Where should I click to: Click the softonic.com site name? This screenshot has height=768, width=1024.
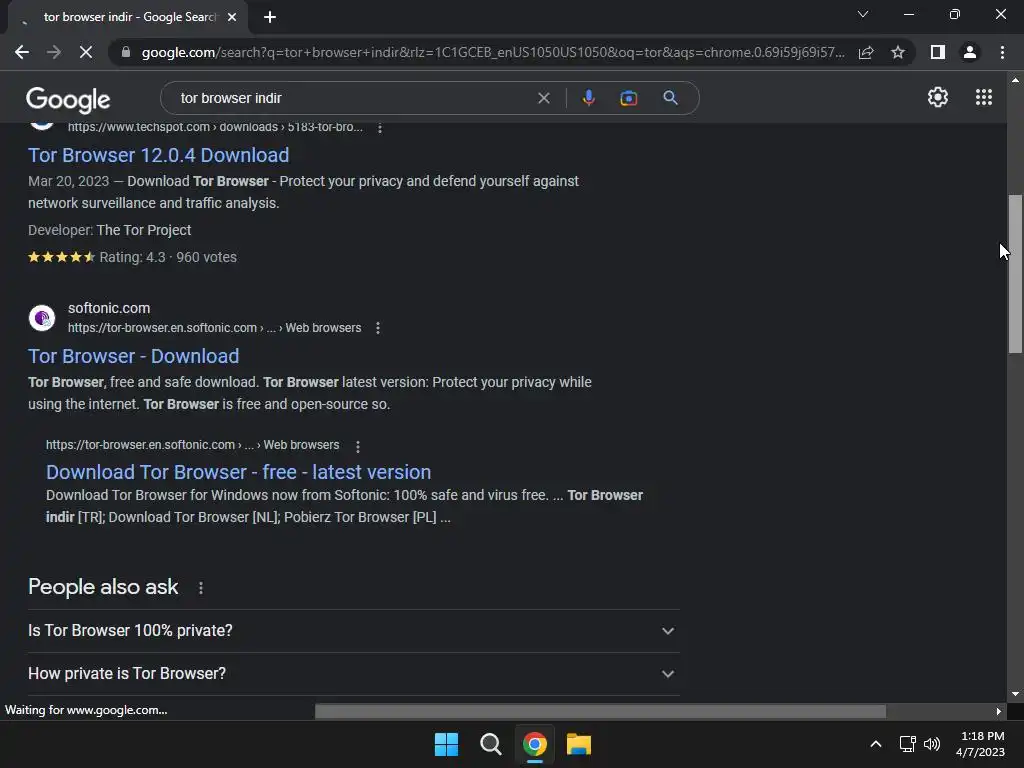click(109, 308)
